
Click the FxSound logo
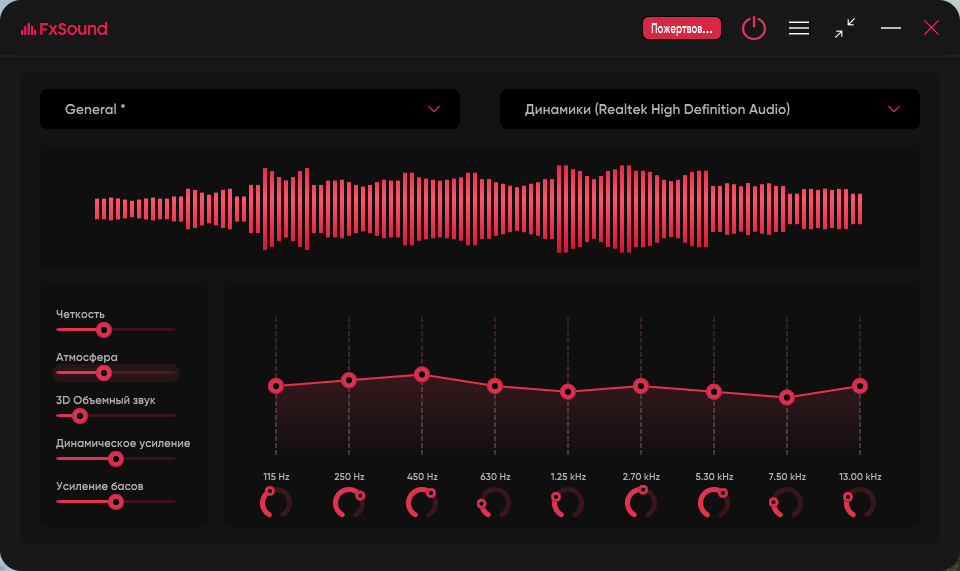click(x=64, y=29)
